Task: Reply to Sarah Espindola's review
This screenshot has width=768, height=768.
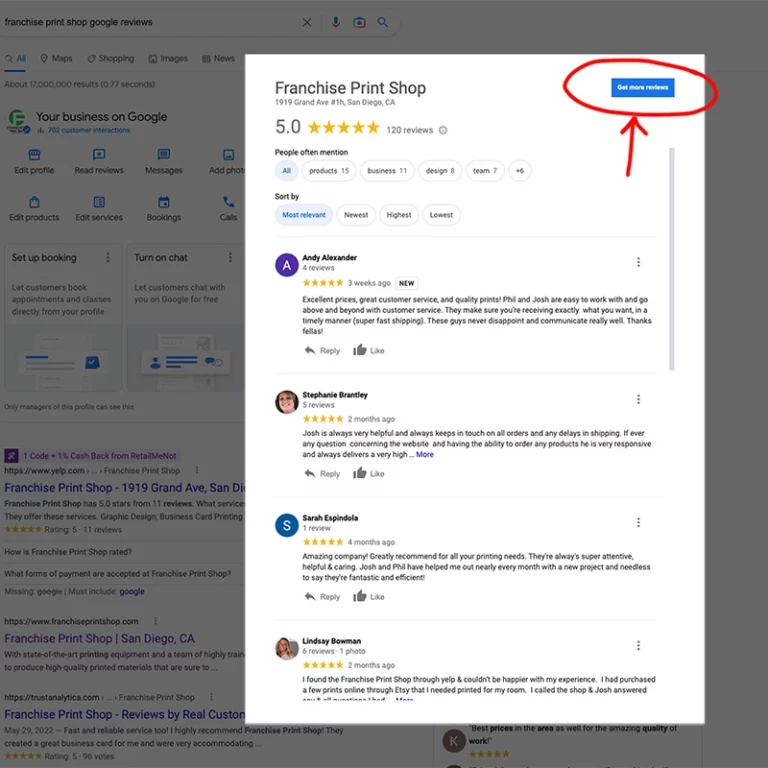Action: (322, 597)
